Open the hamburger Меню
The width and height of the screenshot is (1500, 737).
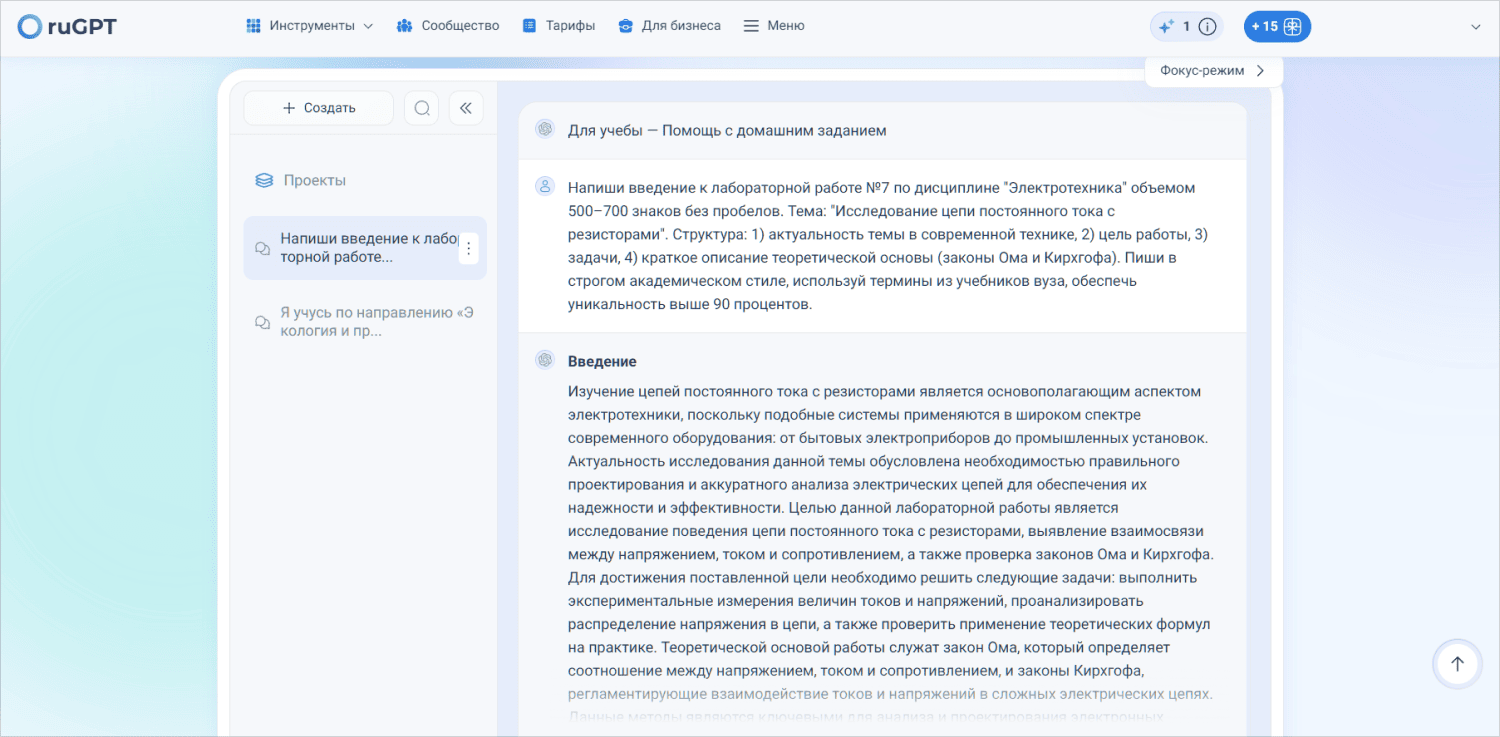[x=774, y=26]
